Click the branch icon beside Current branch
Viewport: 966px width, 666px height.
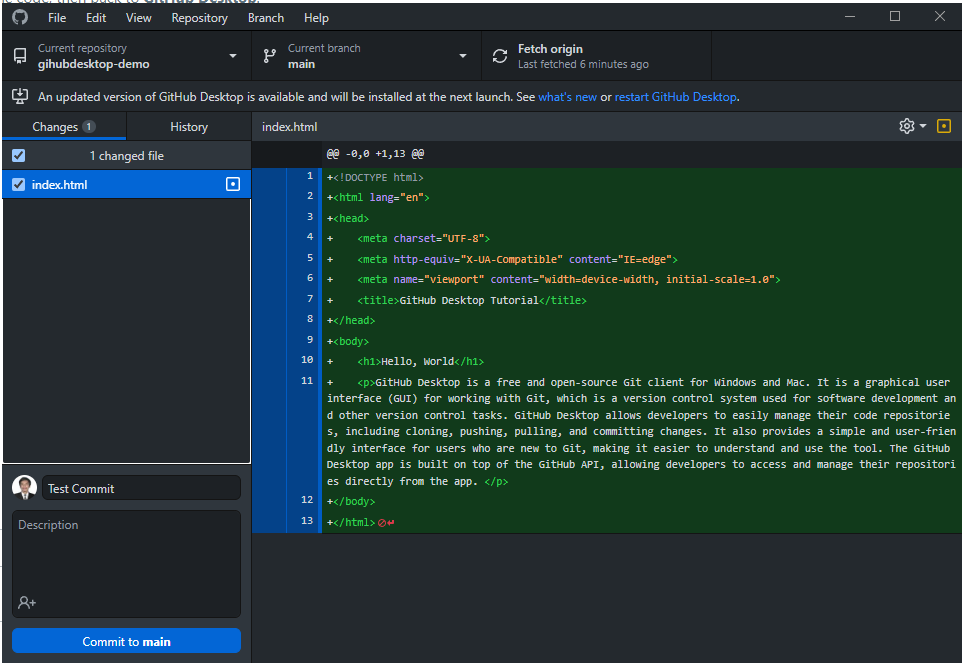point(270,56)
